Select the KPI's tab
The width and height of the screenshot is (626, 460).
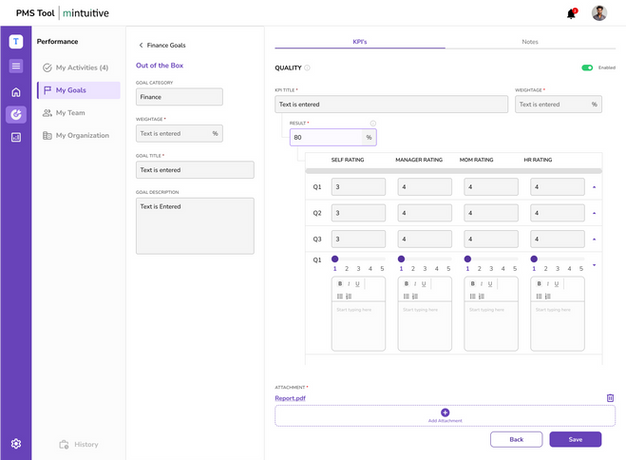pyautogui.click(x=361, y=42)
